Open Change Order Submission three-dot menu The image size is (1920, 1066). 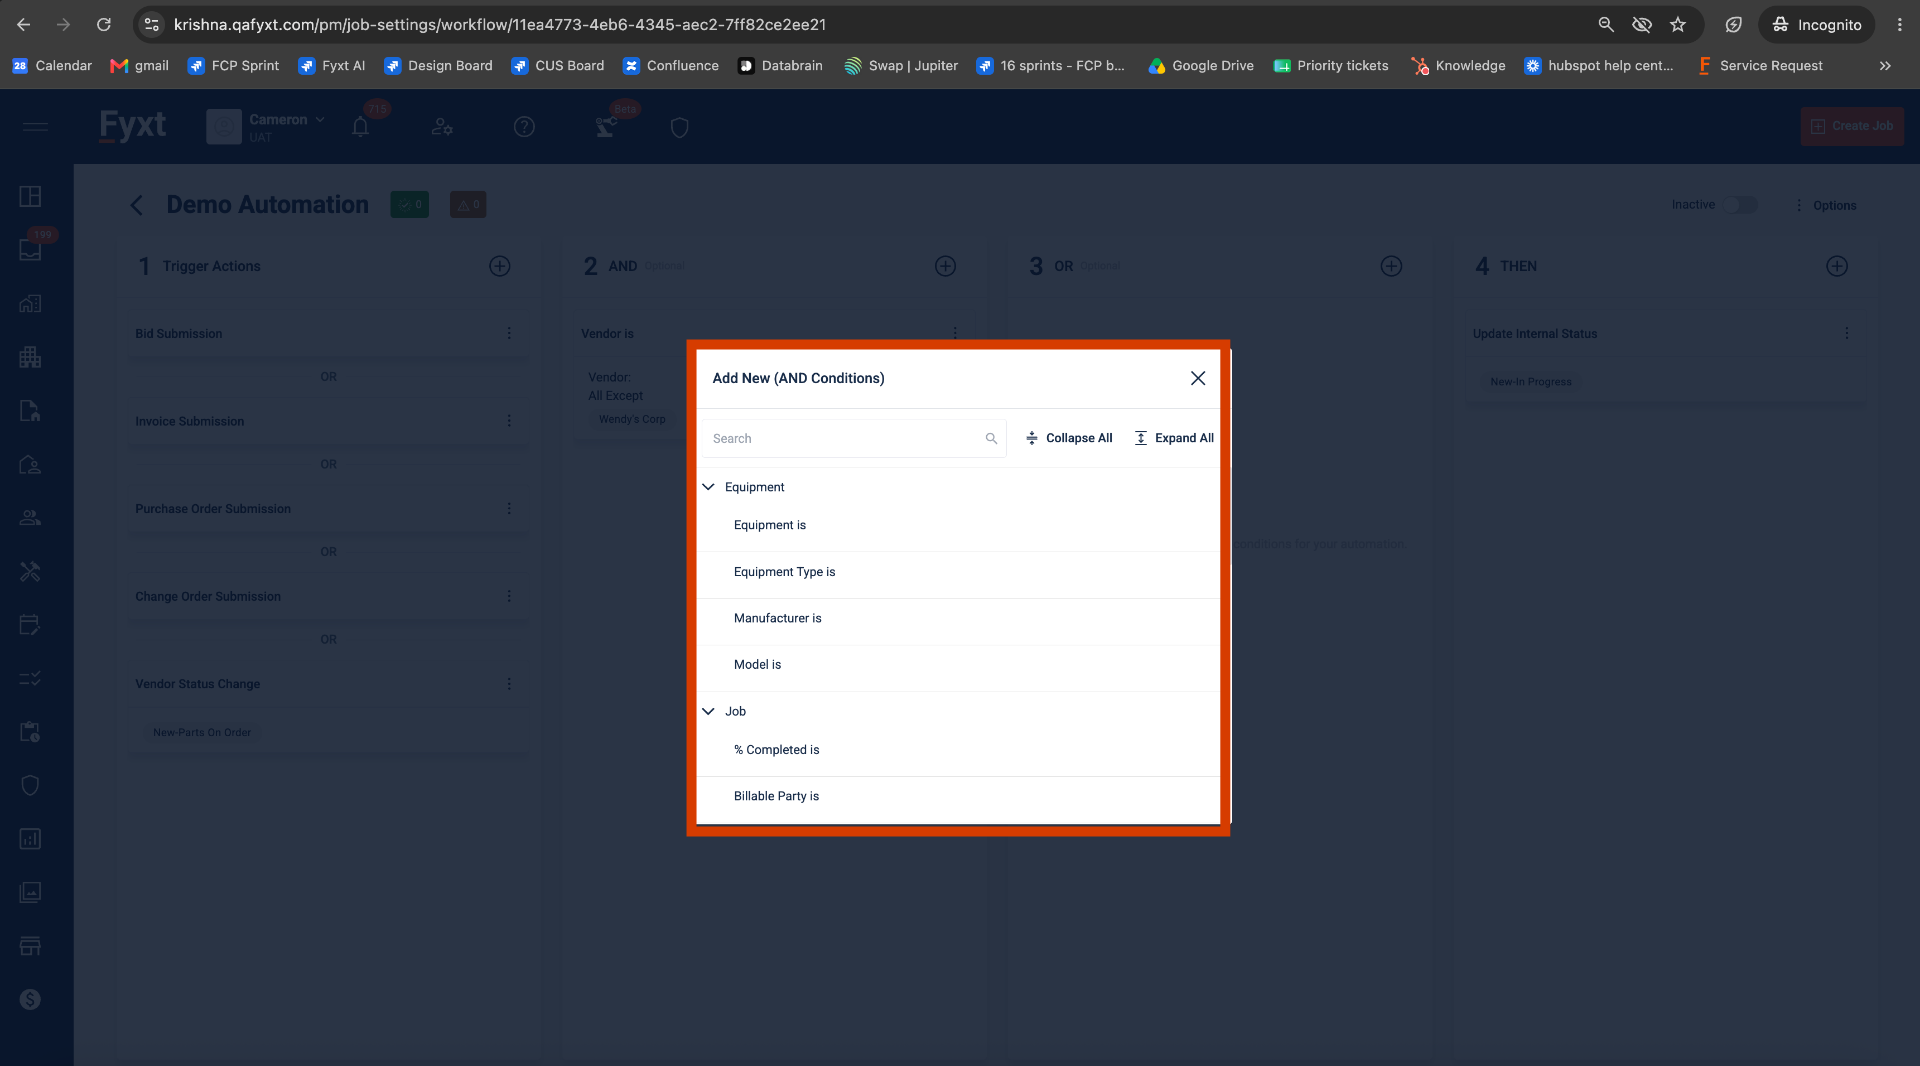(509, 596)
